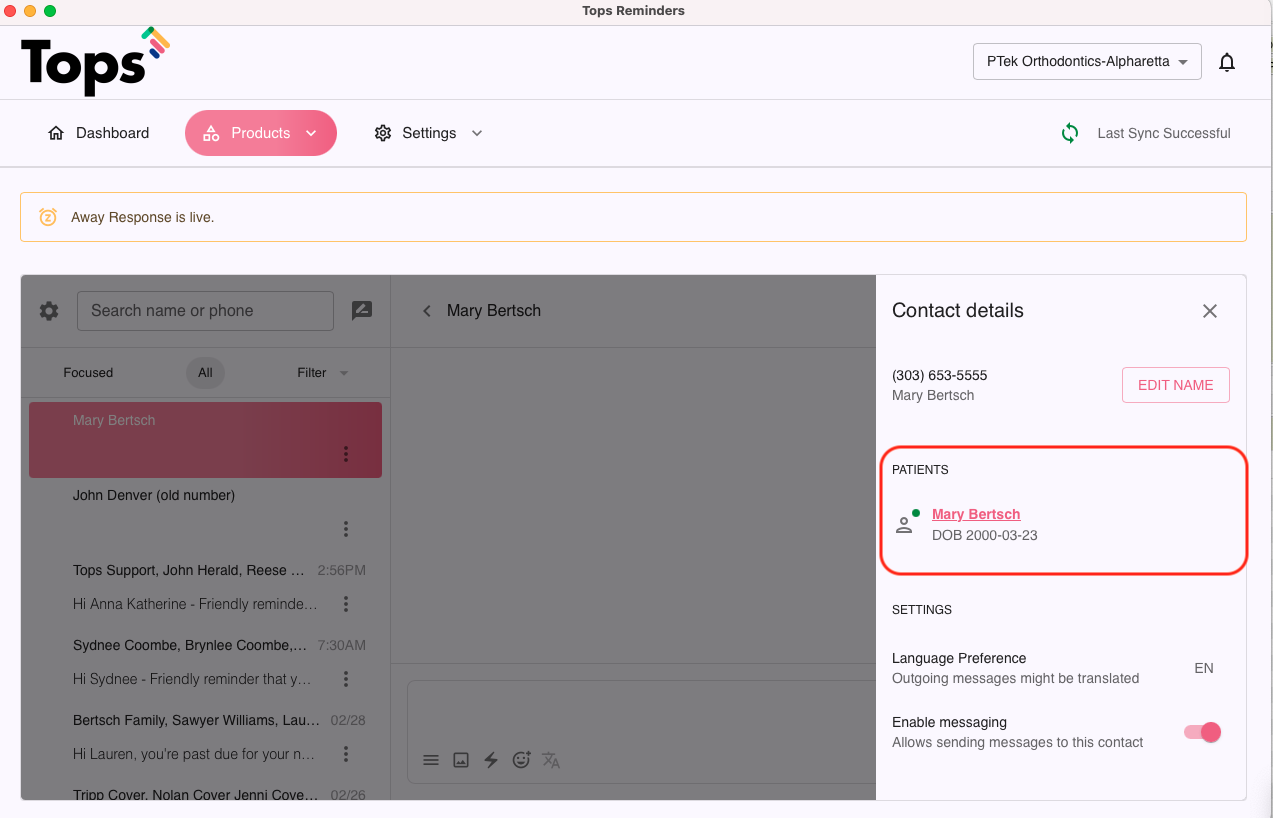Open Tripp Cover, Nolan Cover conversation

(205, 790)
